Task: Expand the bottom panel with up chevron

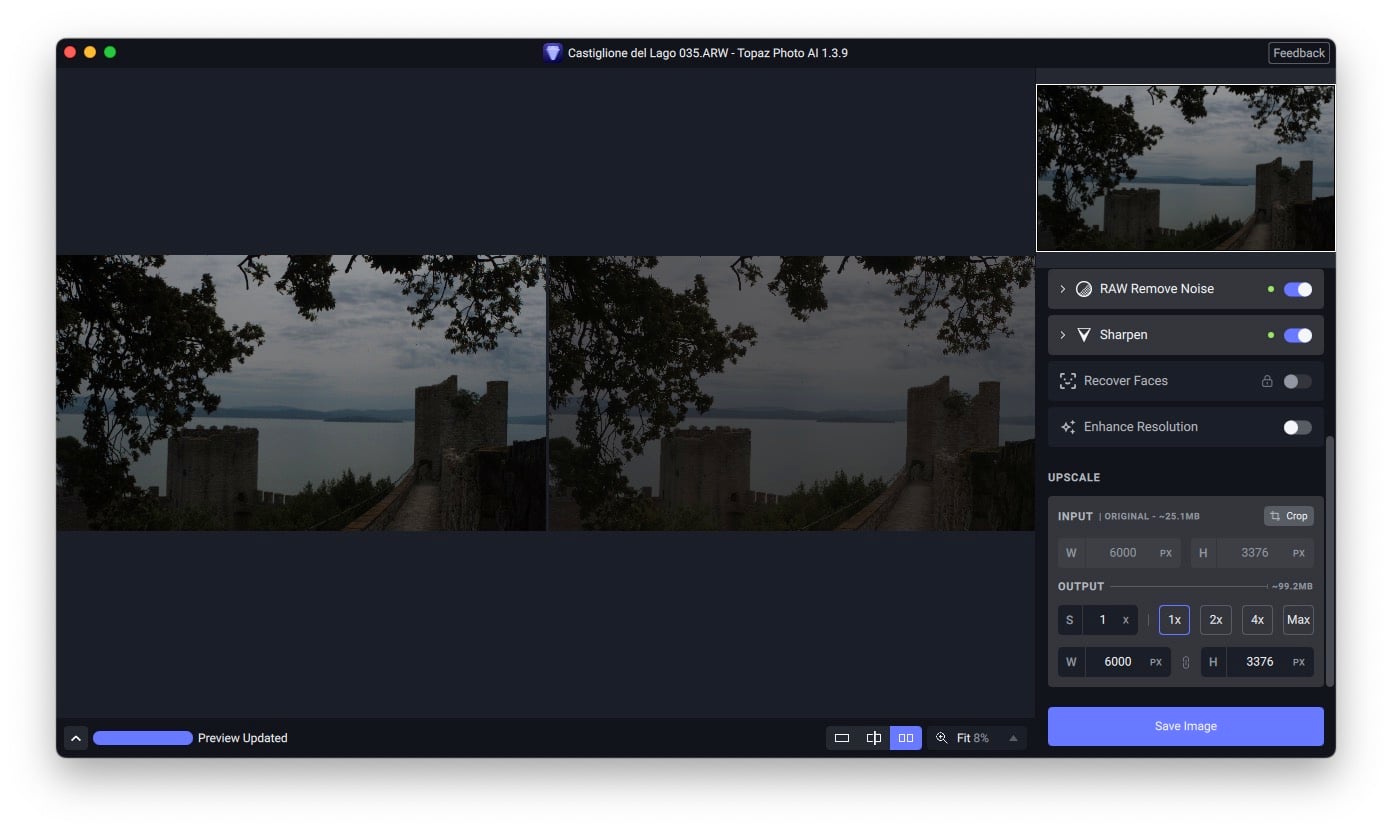Action: (76, 738)
